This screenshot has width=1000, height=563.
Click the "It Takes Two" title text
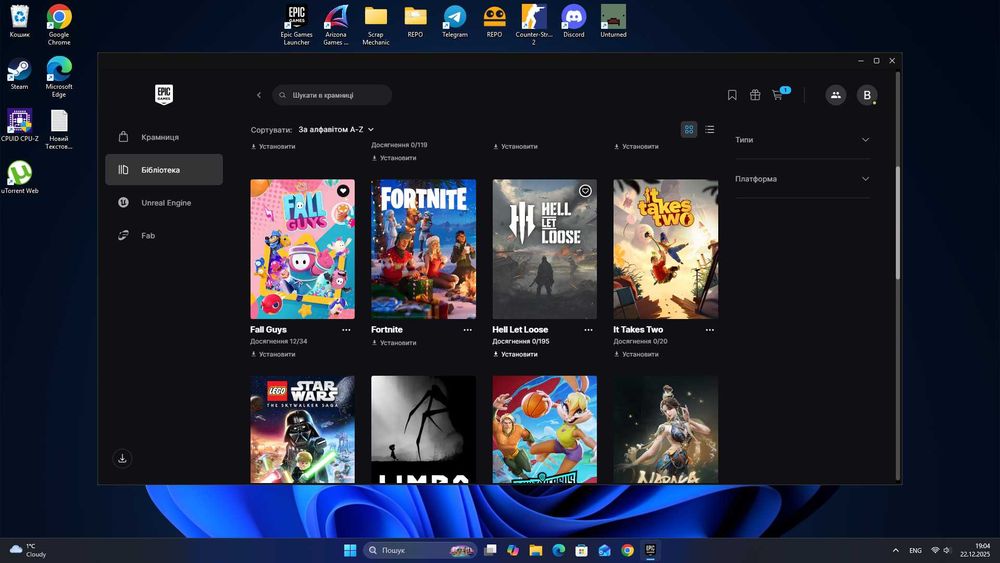click(638, 330)
